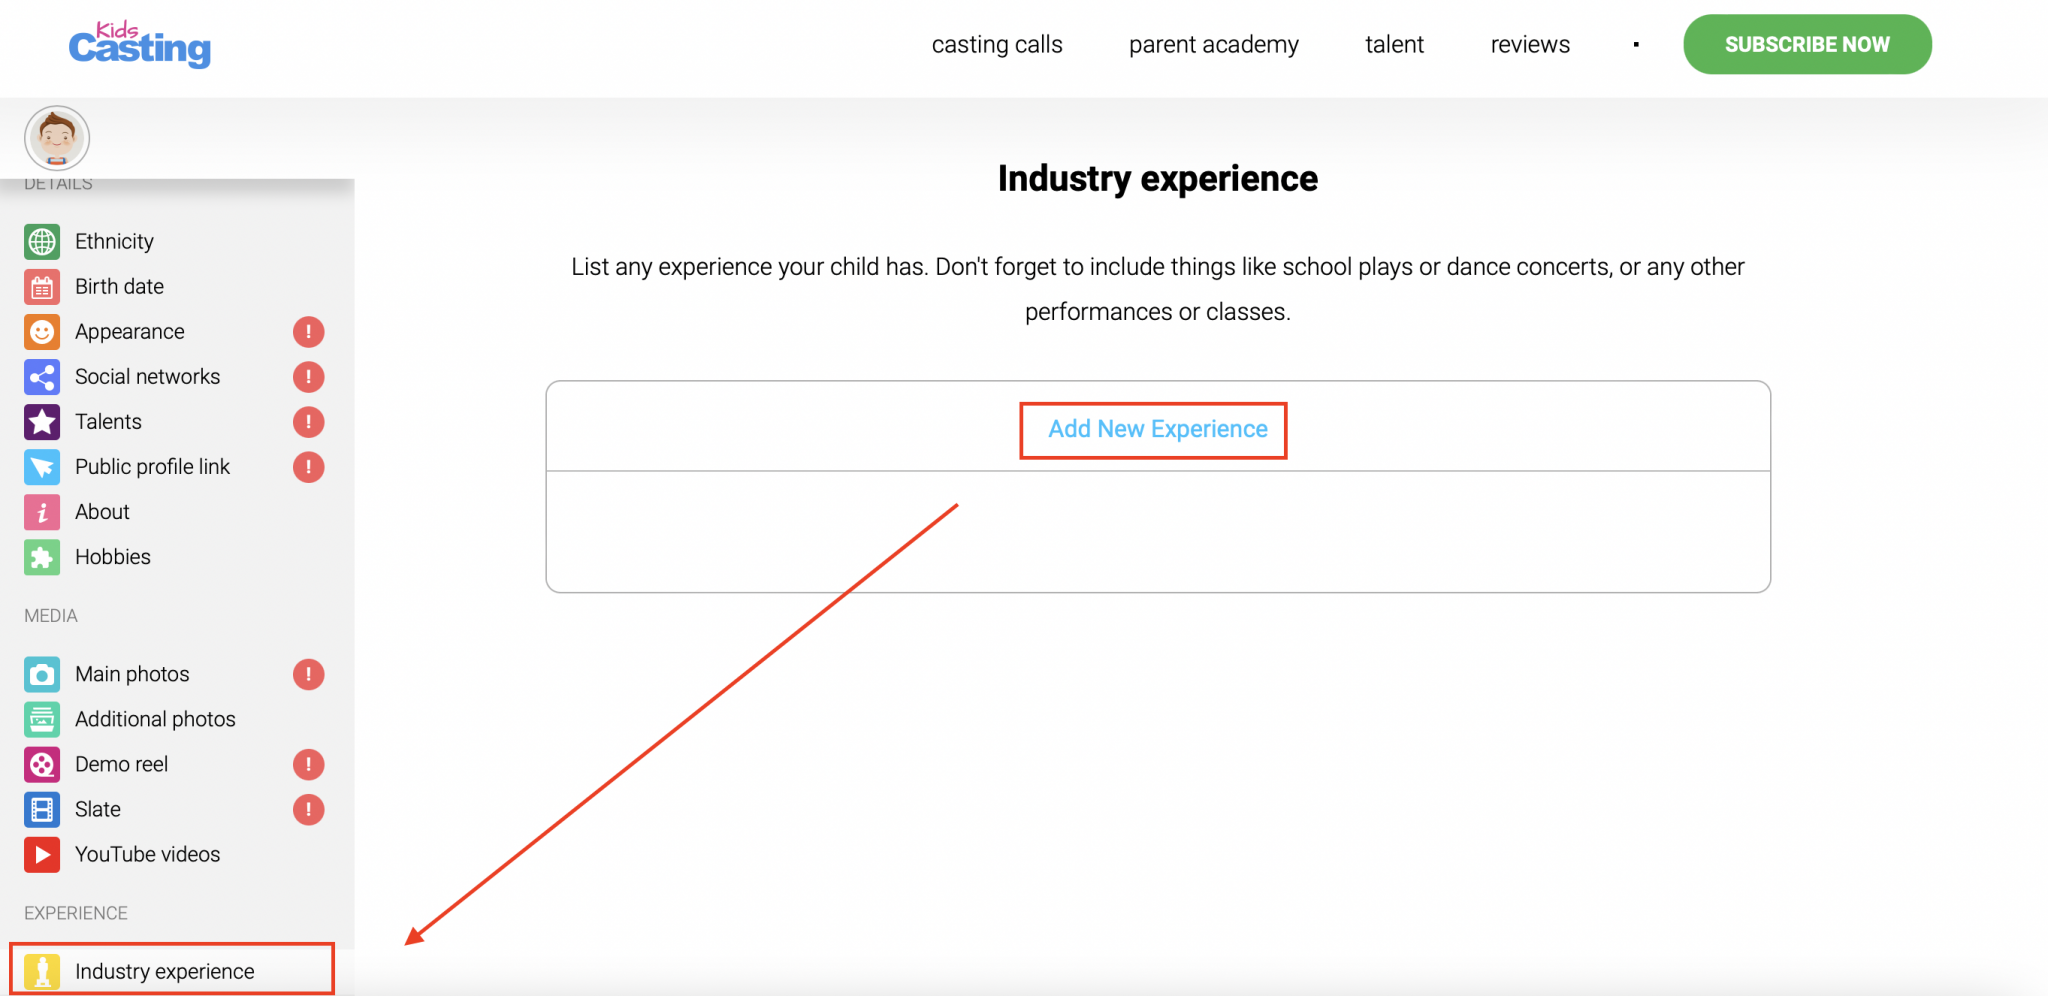Click the Kids Casting logo
The height and width of the screenshot is (996, 2048).
click(140, 45)
